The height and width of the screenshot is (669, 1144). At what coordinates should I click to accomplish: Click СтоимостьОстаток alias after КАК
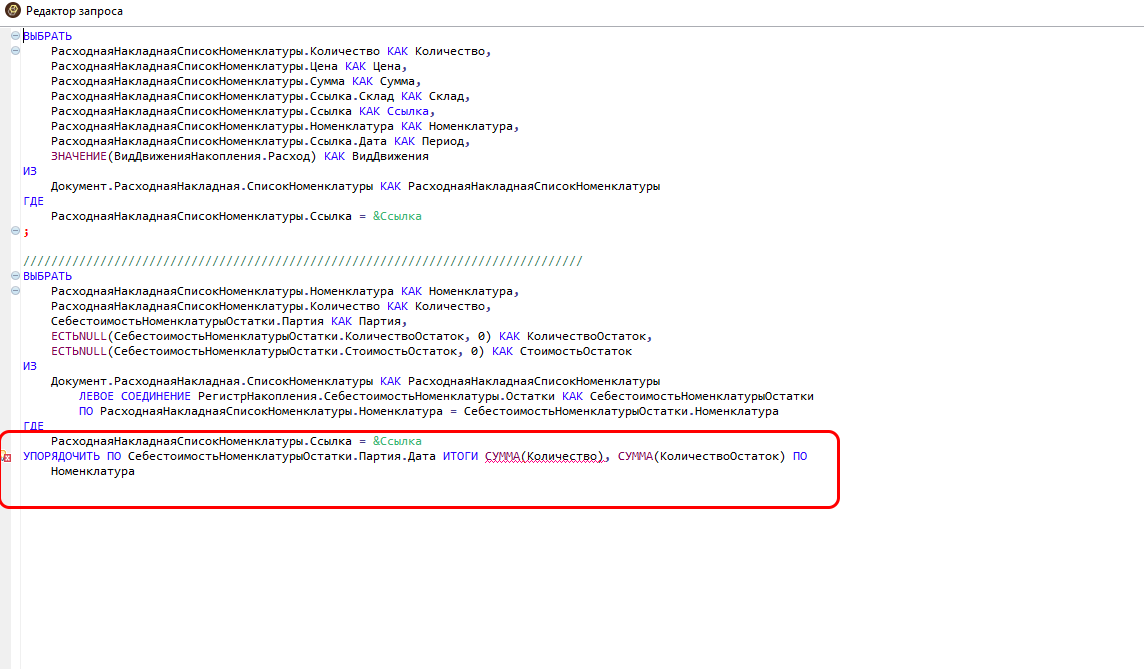576,351
